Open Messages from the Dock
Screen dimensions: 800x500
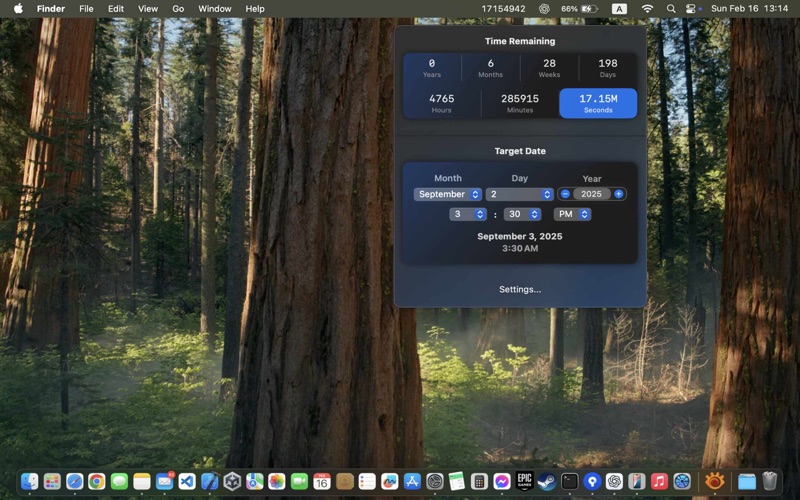[x=119, y=481]
